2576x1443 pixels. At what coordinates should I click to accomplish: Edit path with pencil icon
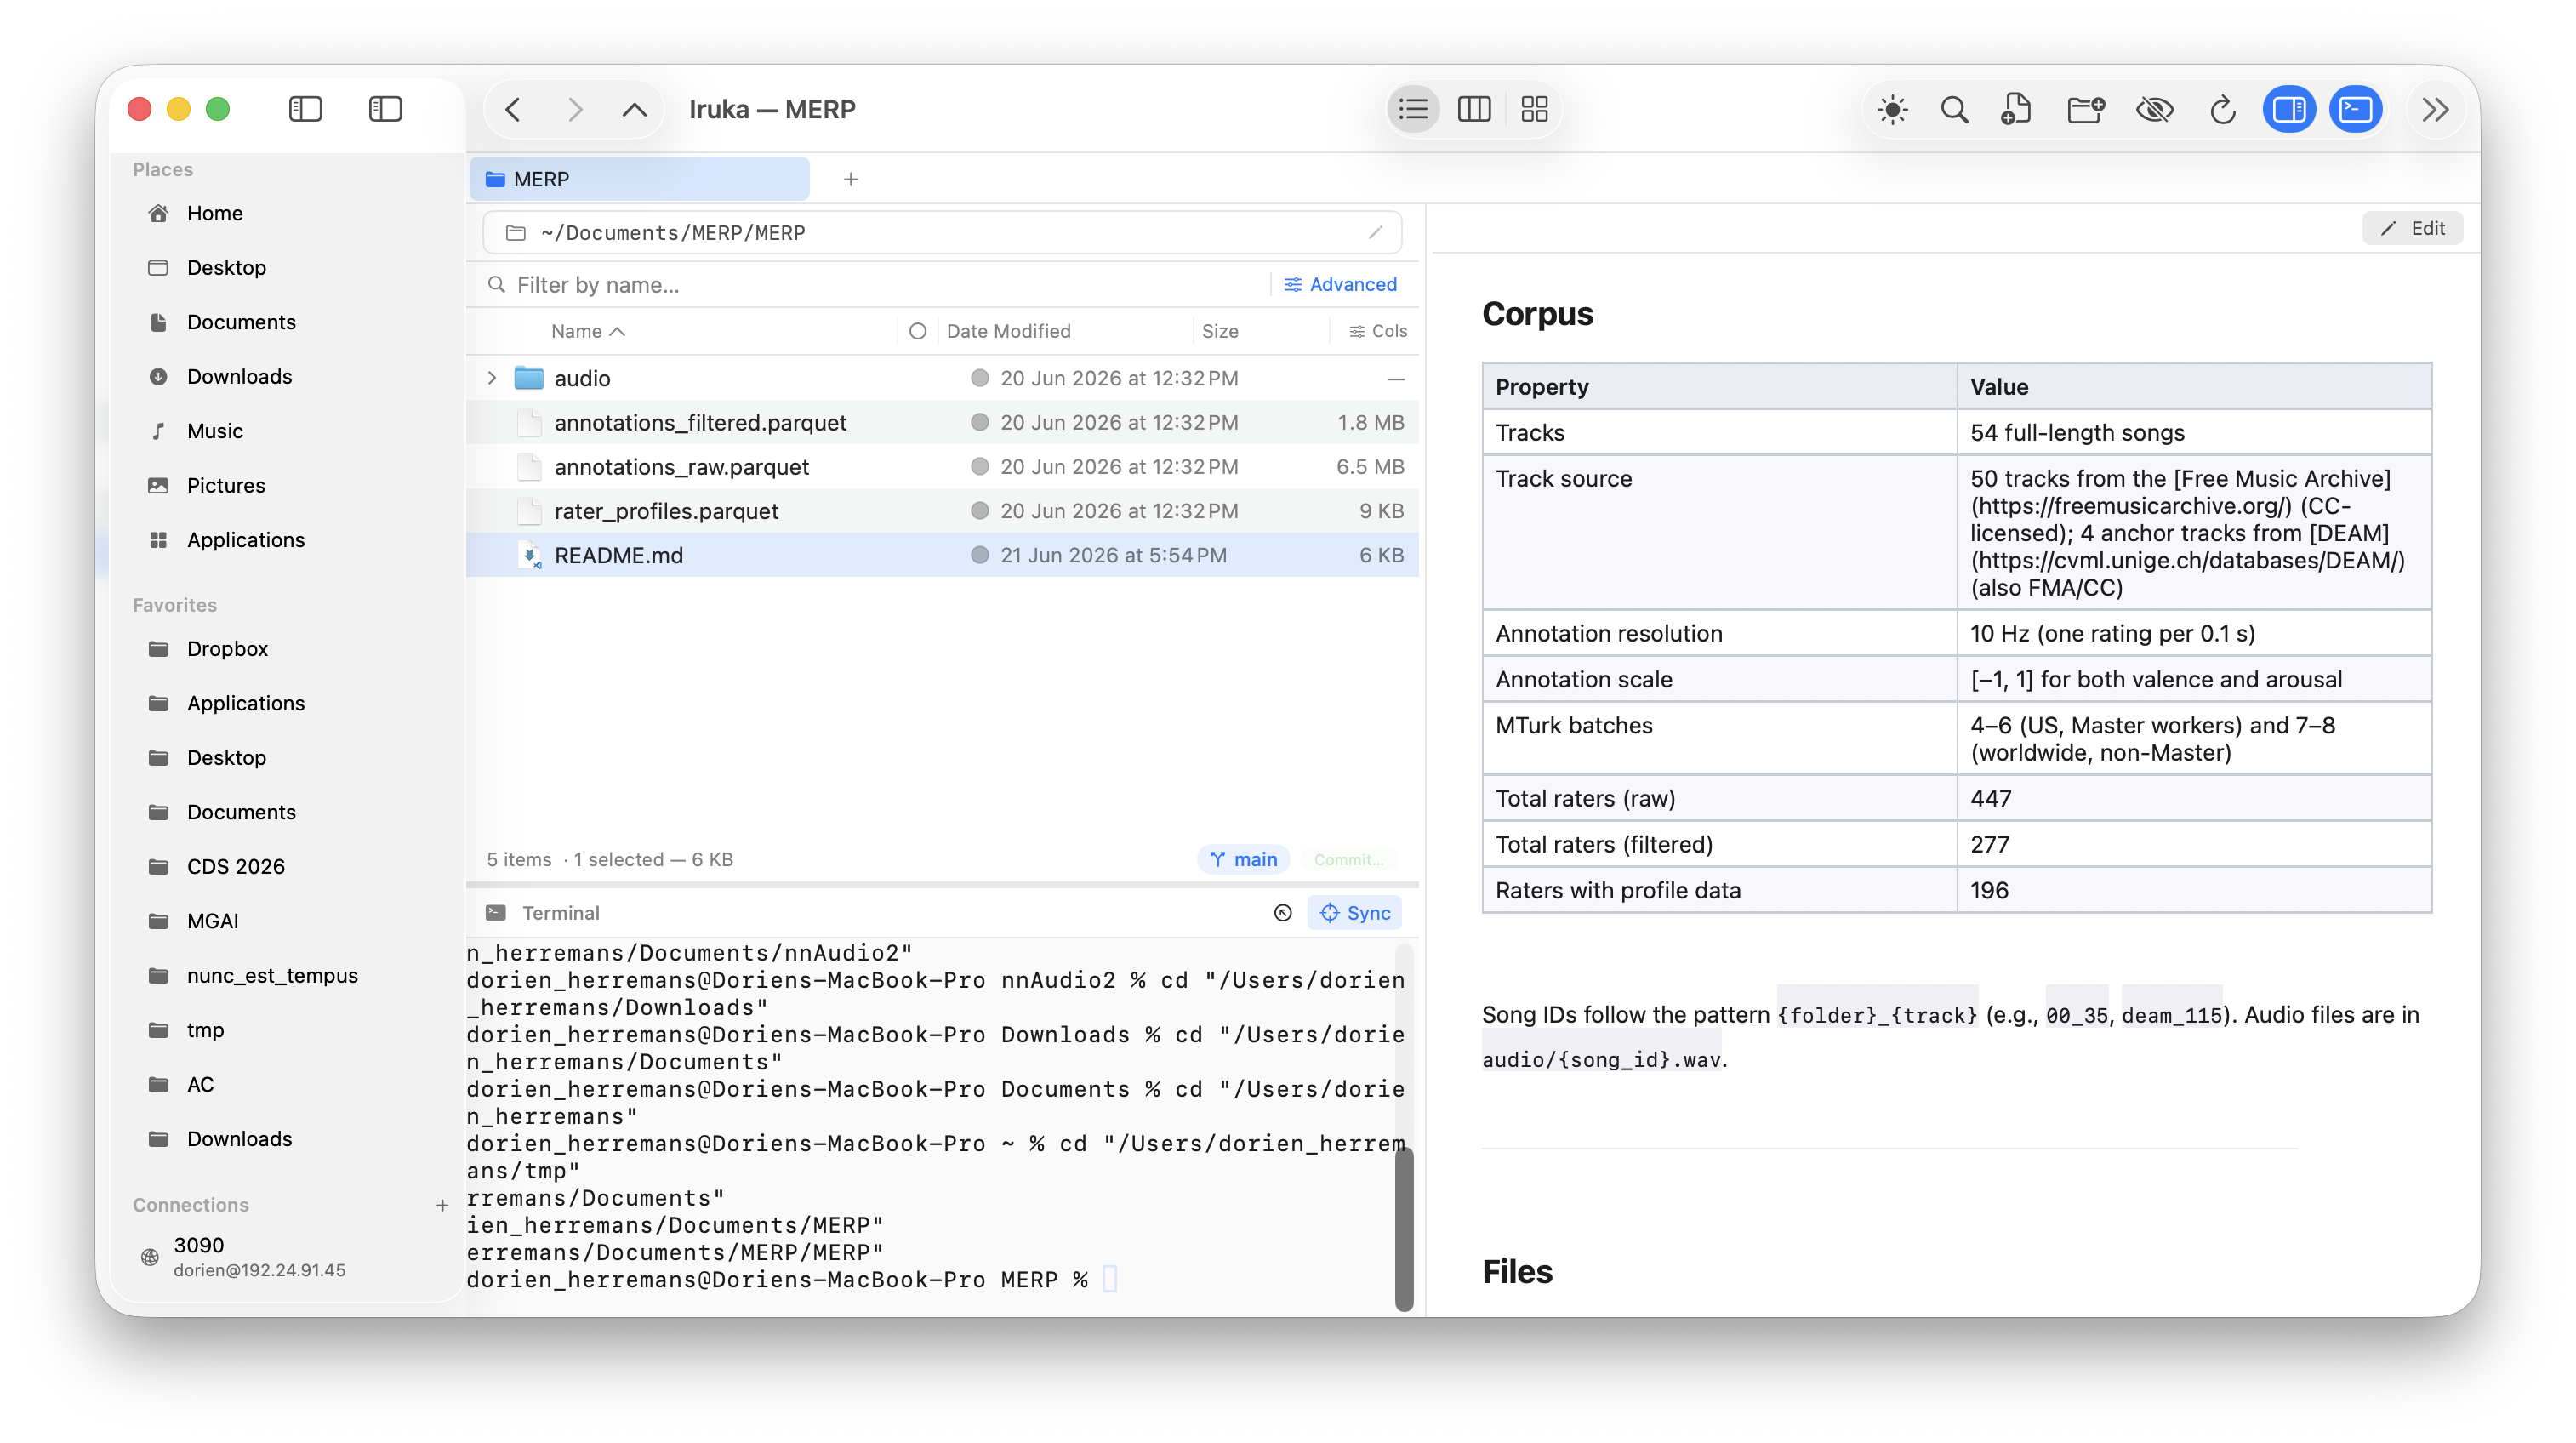click(1375, 233)
